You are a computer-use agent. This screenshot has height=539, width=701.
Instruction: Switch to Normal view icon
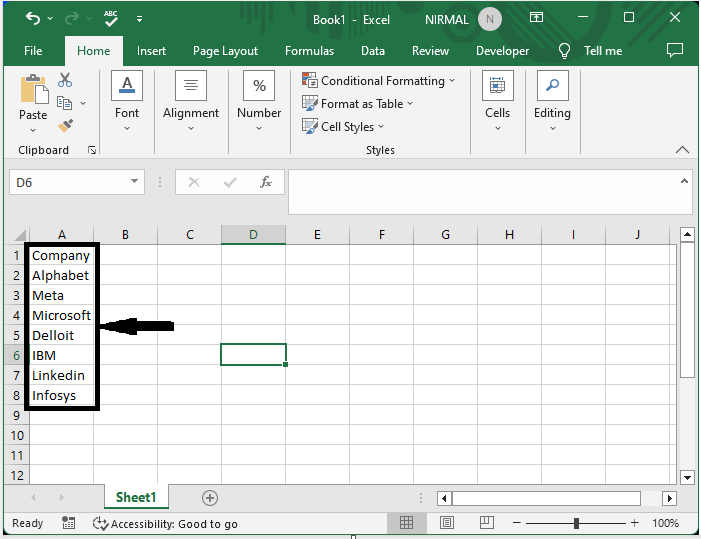pos(406,522)
